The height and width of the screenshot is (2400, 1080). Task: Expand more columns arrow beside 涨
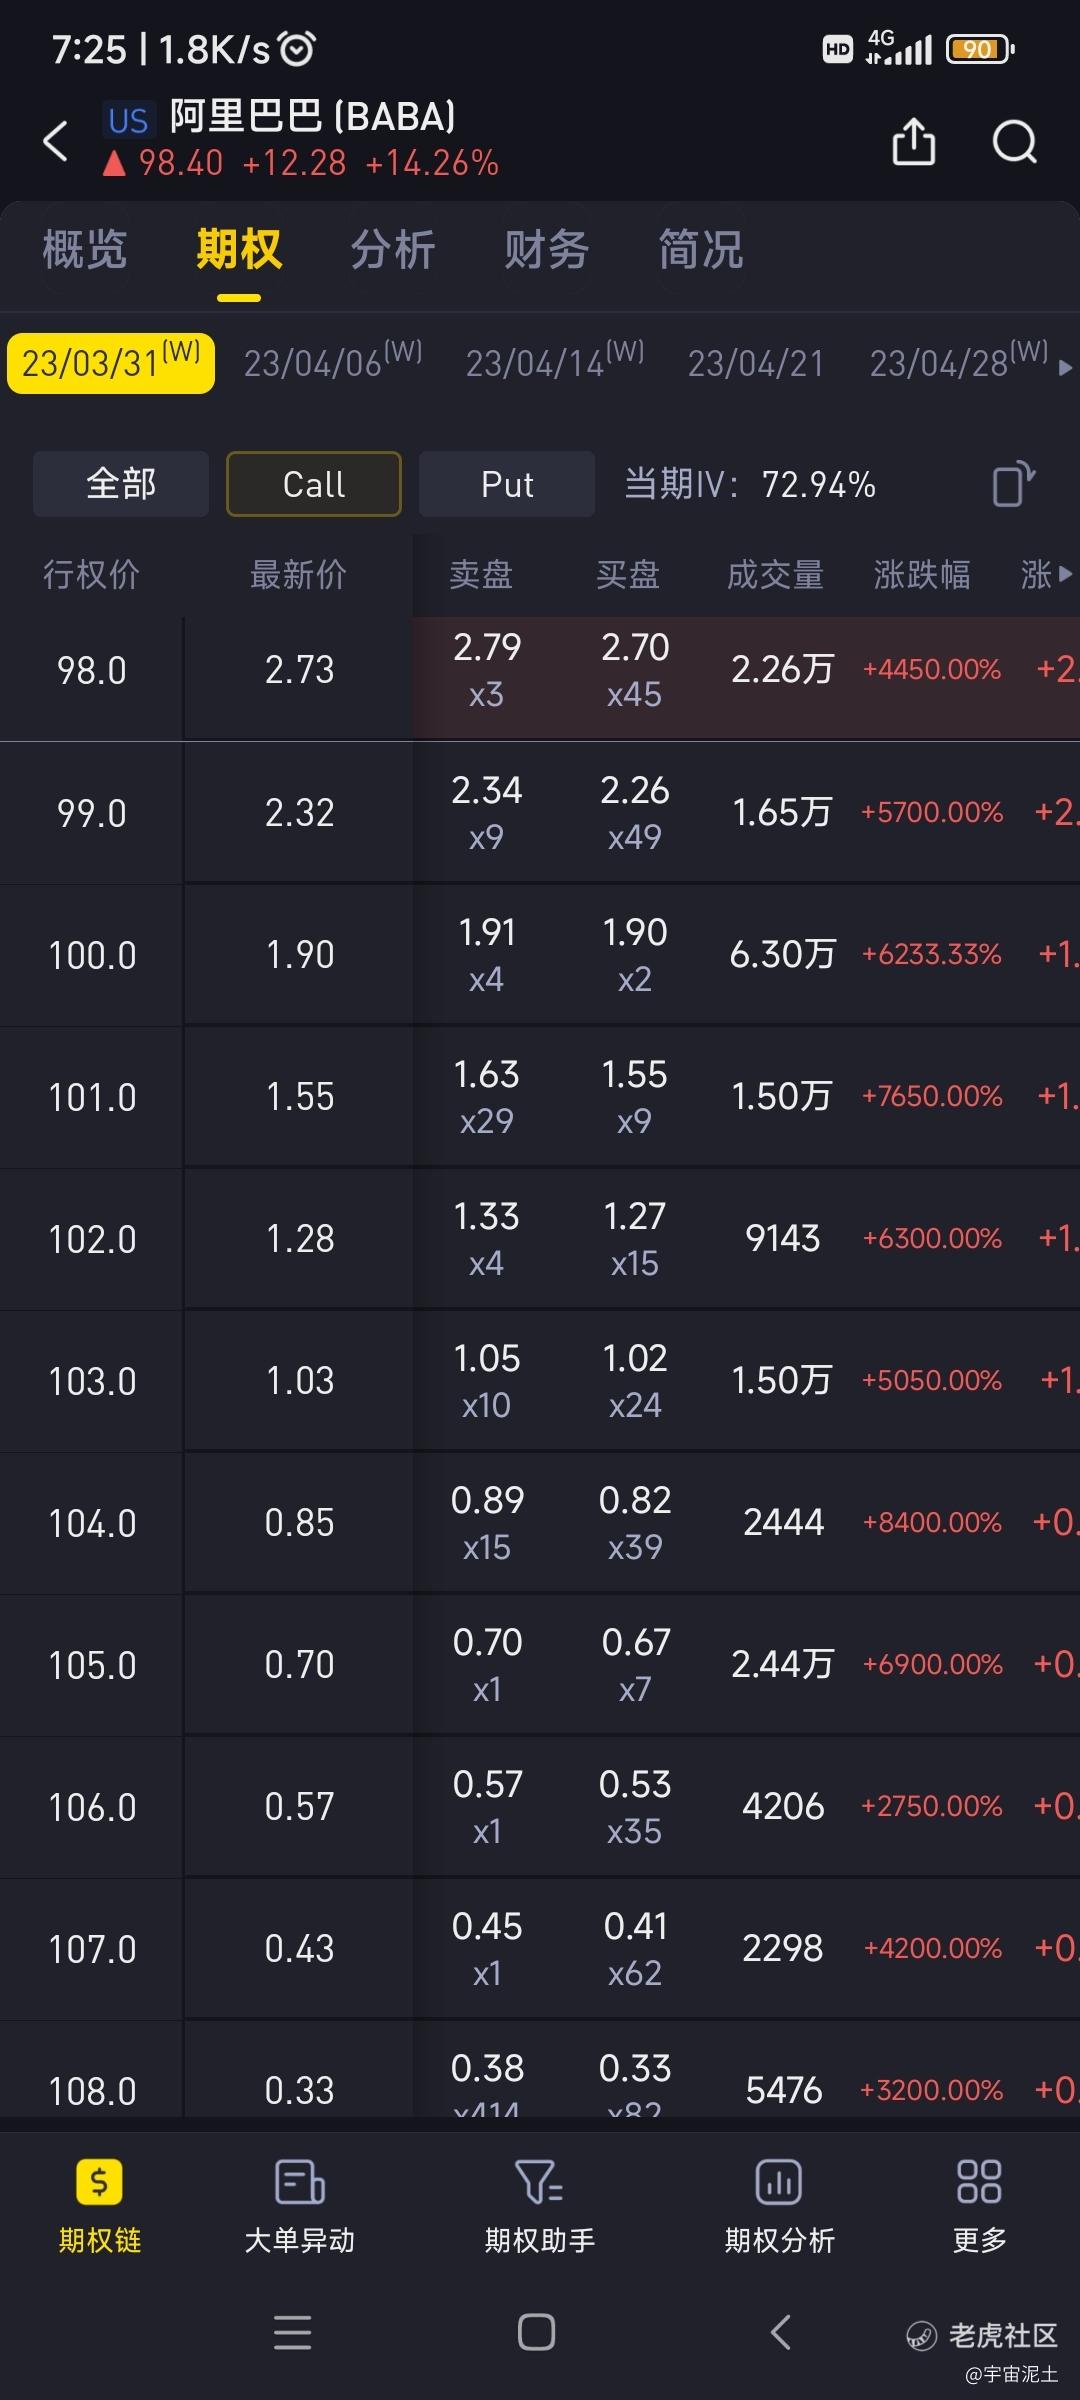coord(1065,574)
